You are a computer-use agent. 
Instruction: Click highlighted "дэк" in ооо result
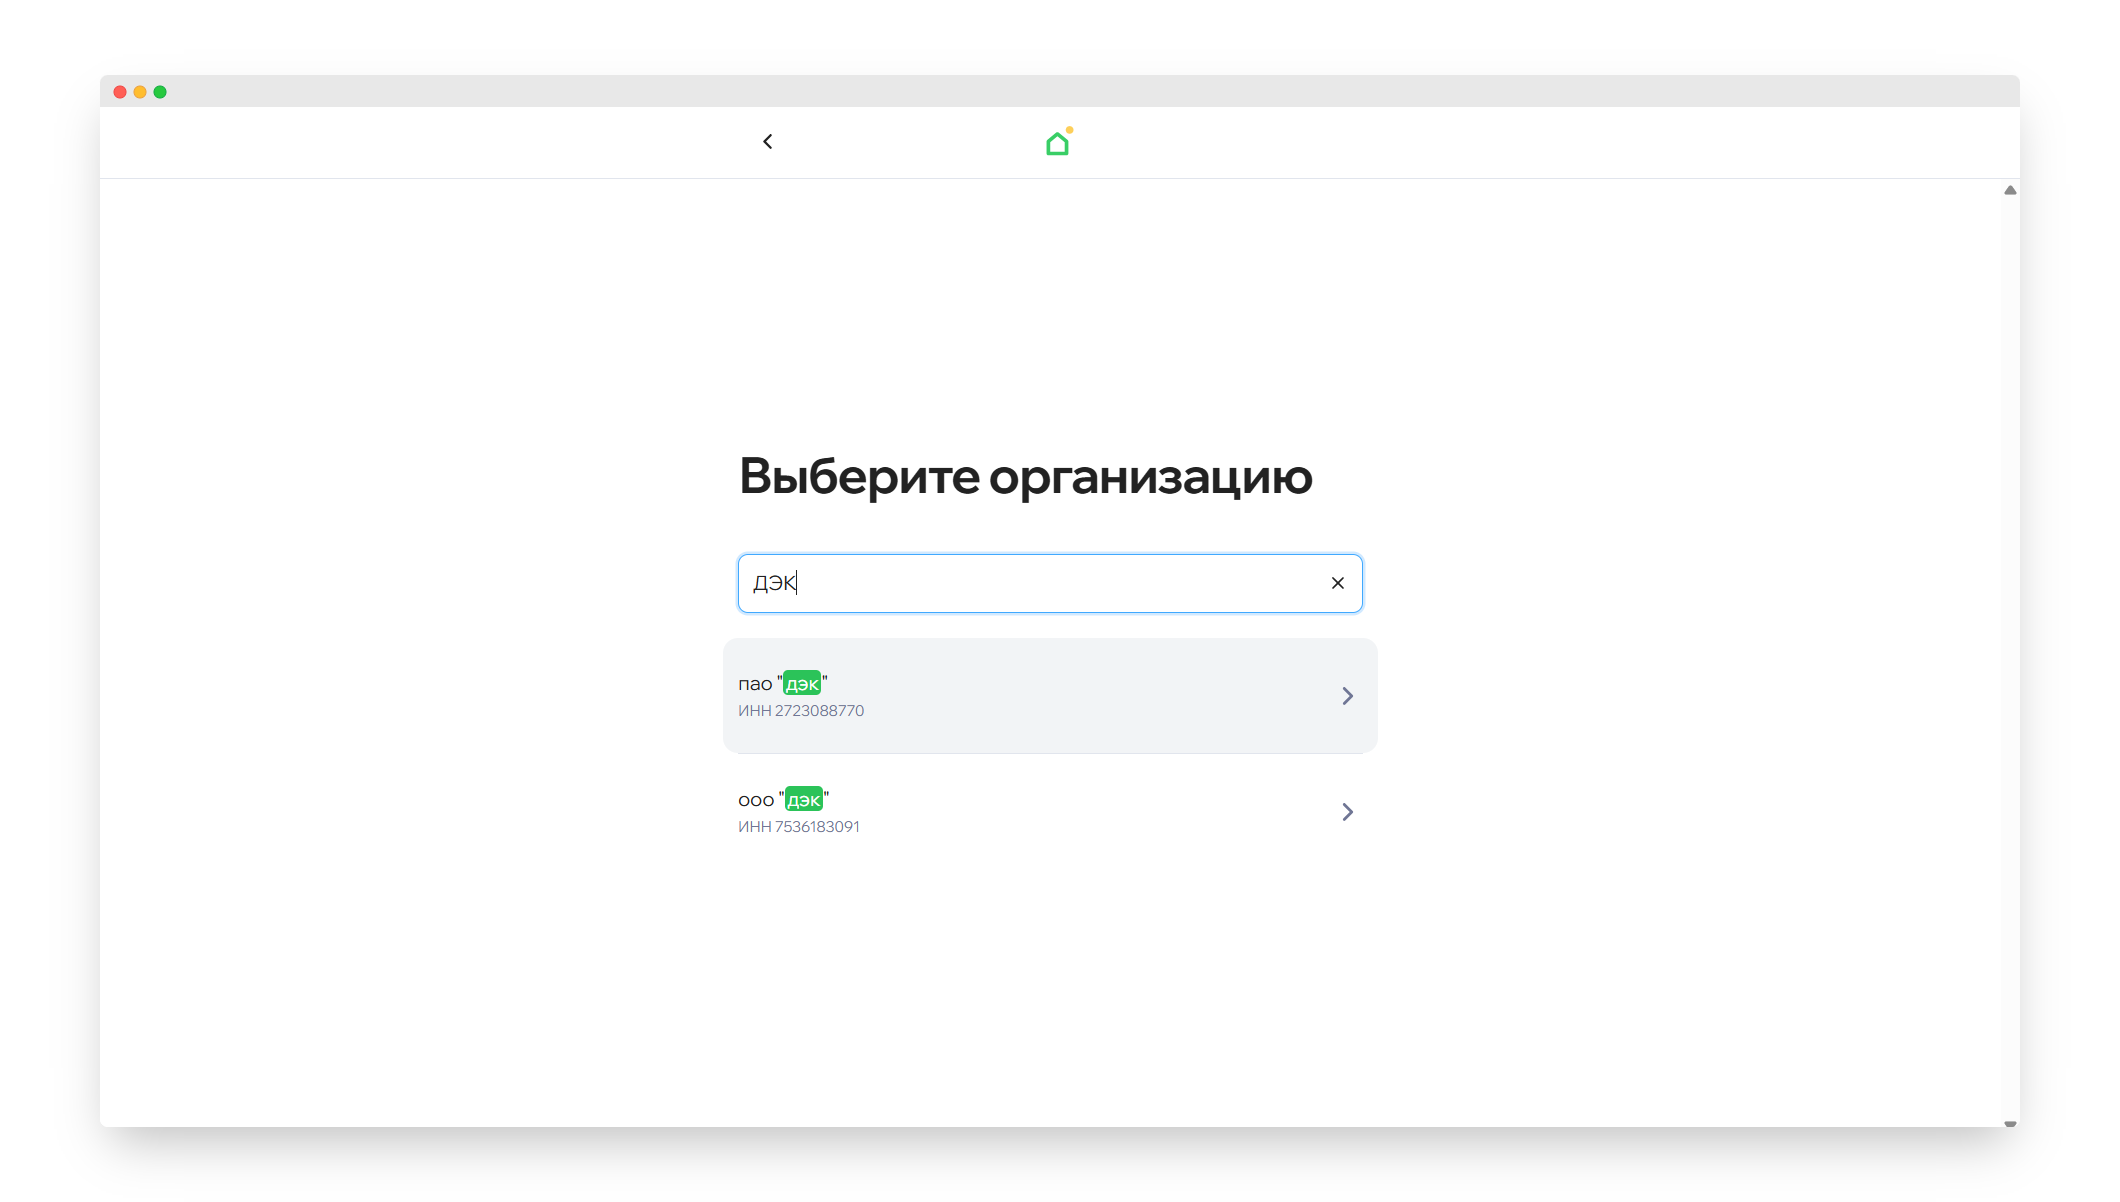pyautogui.click(x=804, y=800)
